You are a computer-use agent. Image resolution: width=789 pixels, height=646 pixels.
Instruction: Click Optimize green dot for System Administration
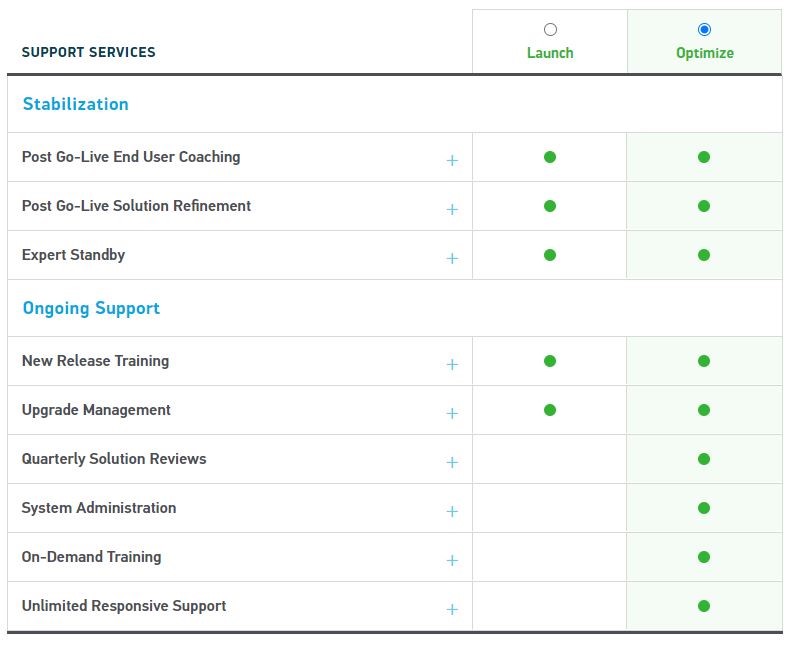pos(704,508)
